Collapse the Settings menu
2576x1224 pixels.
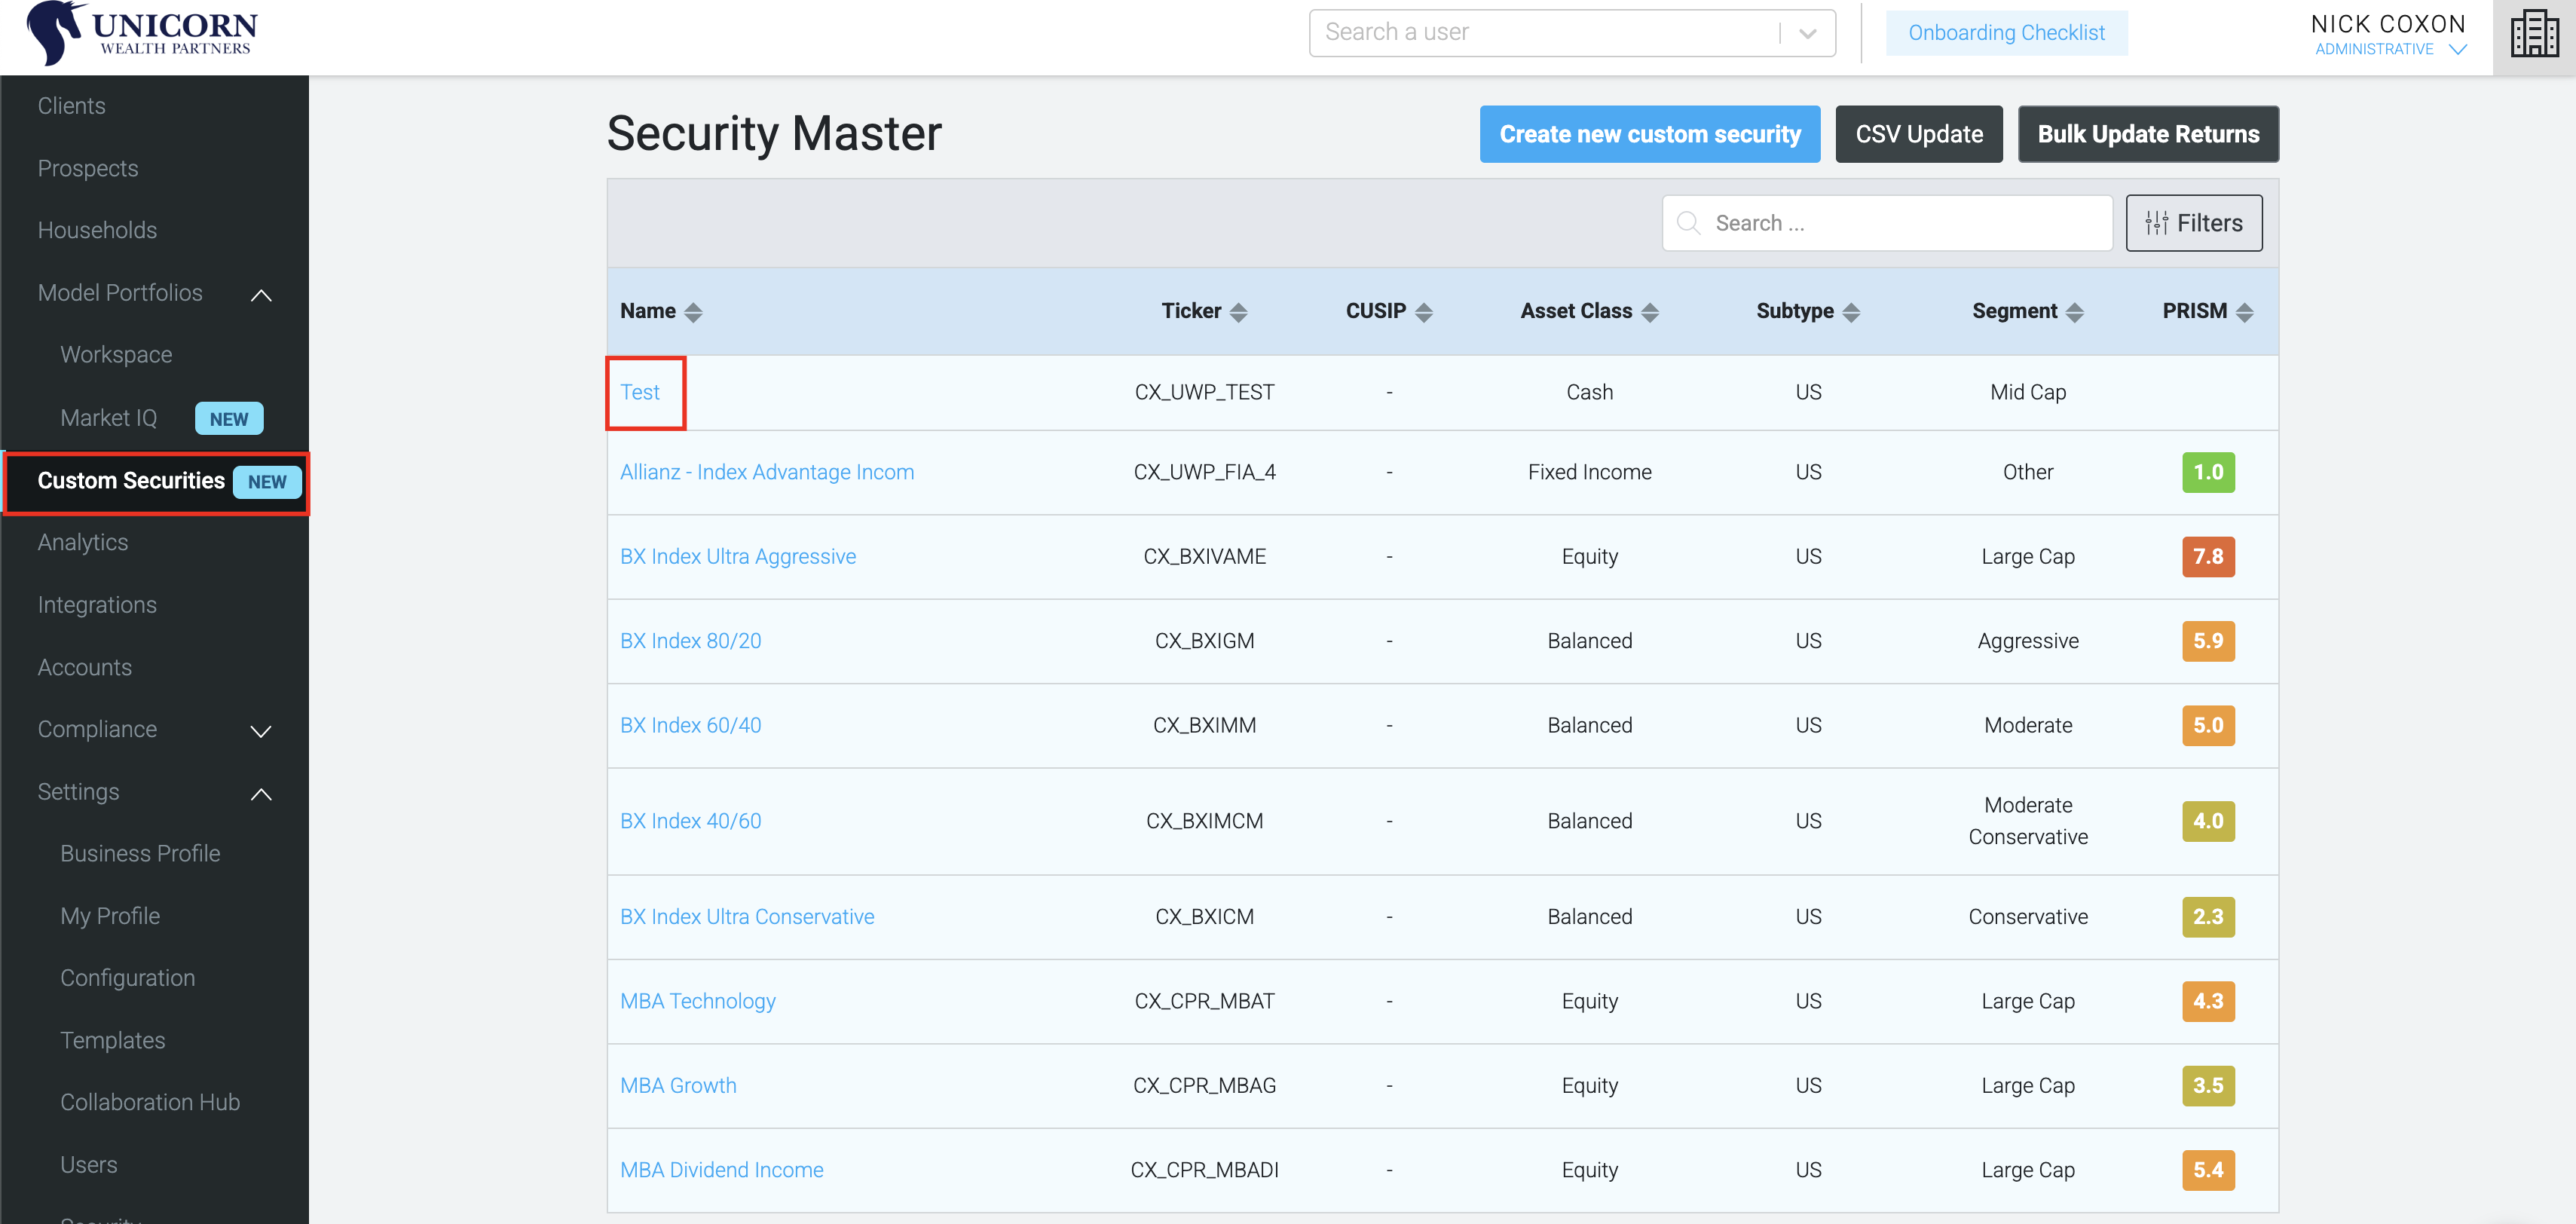pyautogui.click(x=261, y=793)
